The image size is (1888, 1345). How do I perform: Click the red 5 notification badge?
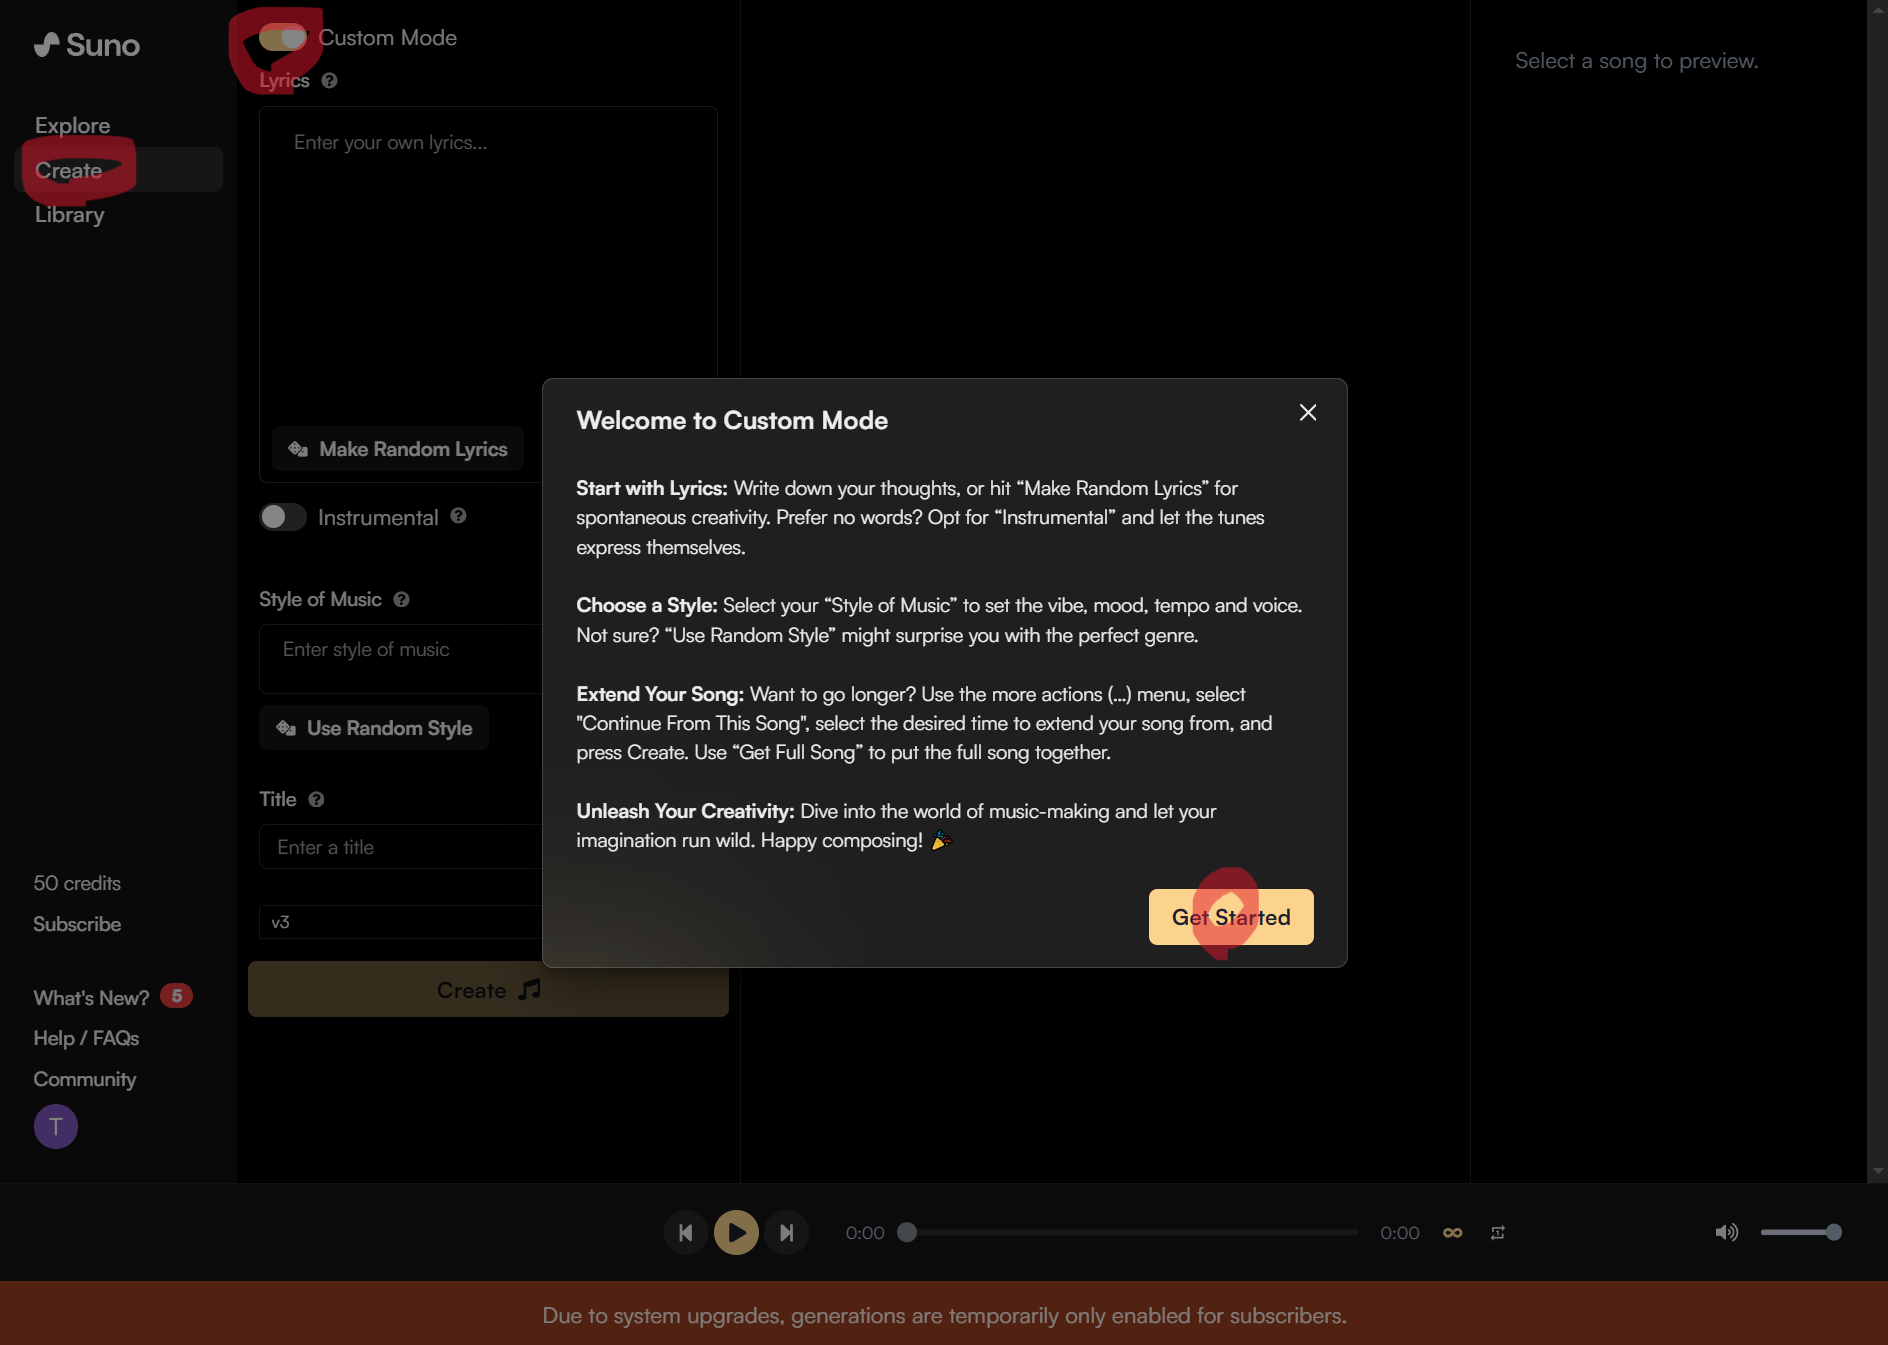tap(176, 996)
